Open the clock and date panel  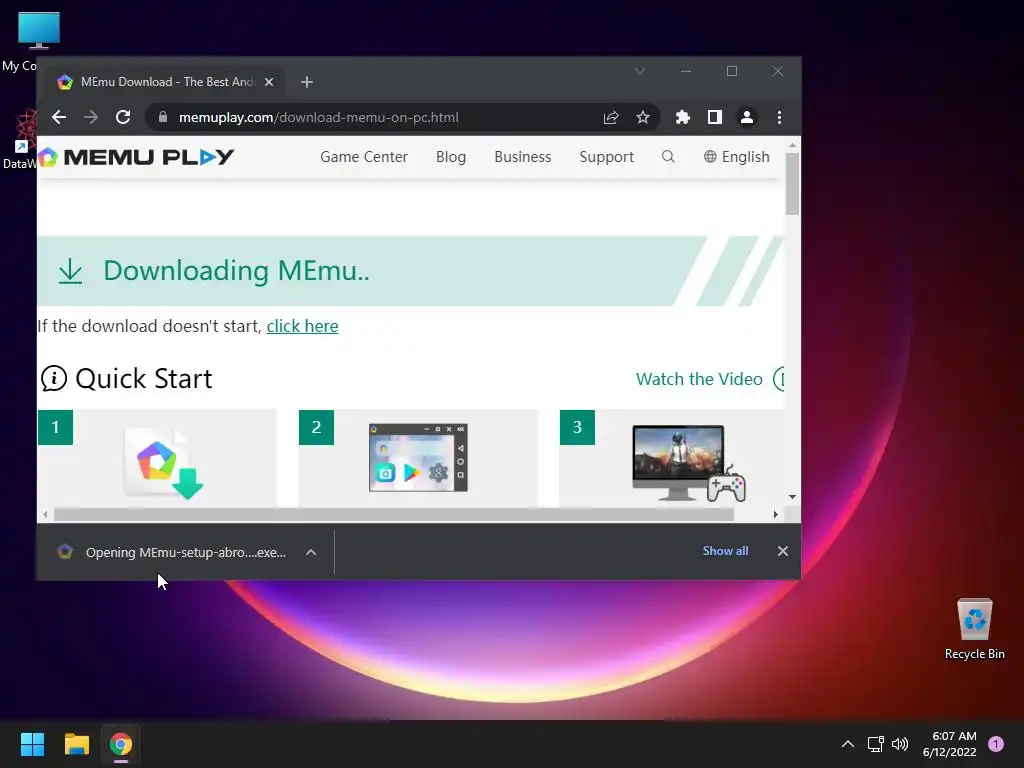click(950, 744)
